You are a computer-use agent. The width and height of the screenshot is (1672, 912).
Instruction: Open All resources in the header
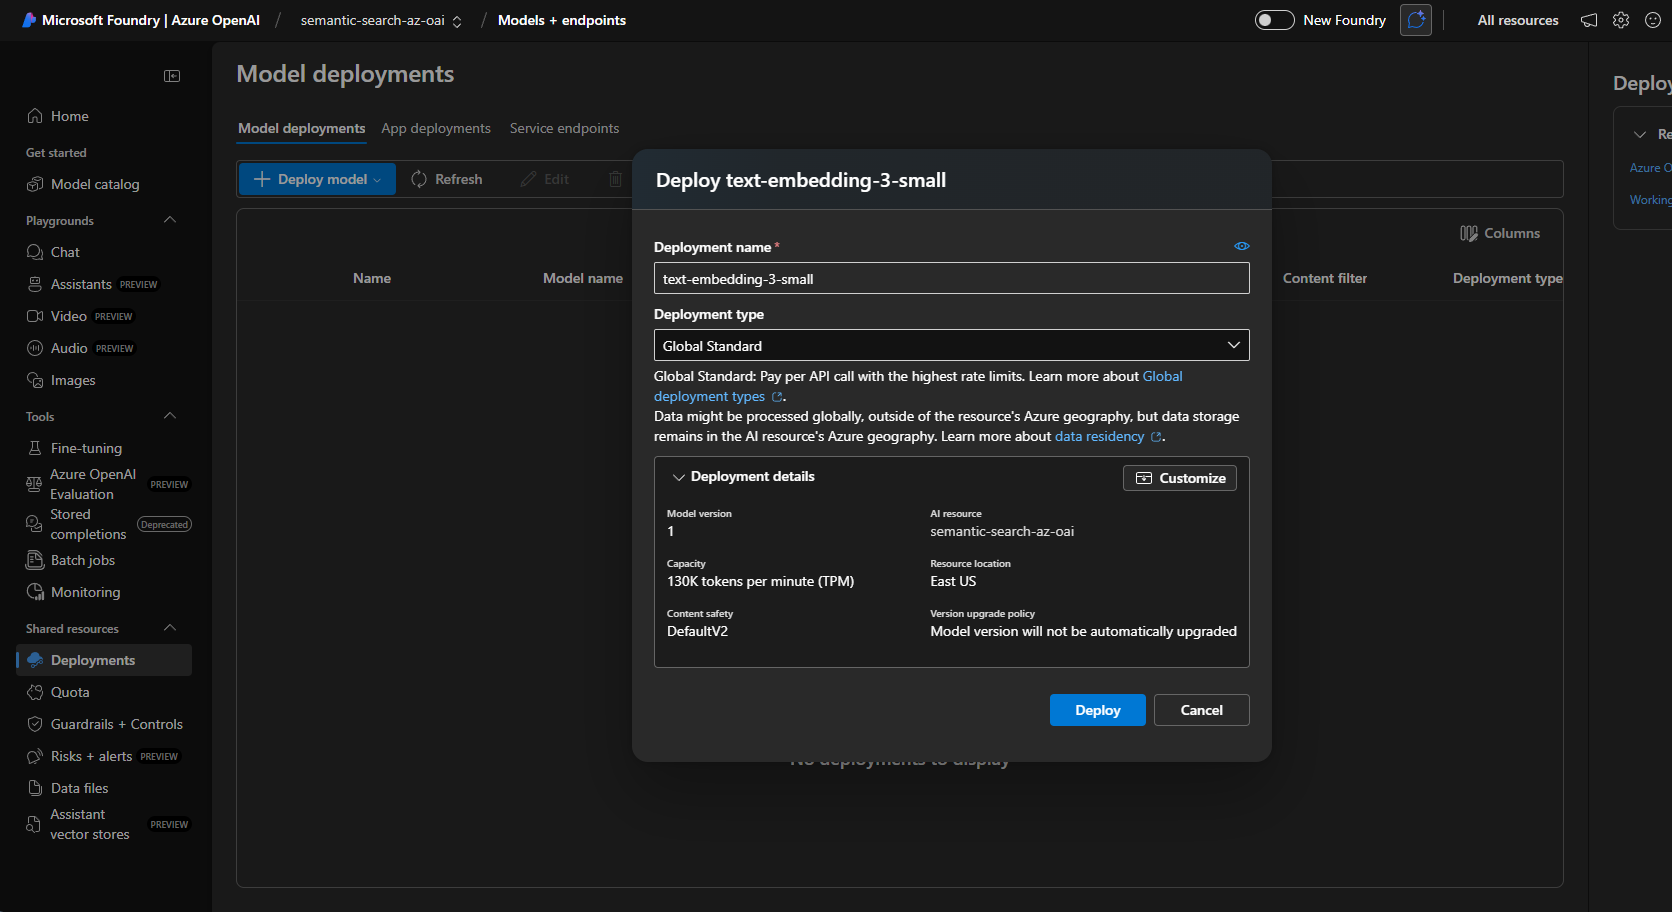(x=1518, y=20)
